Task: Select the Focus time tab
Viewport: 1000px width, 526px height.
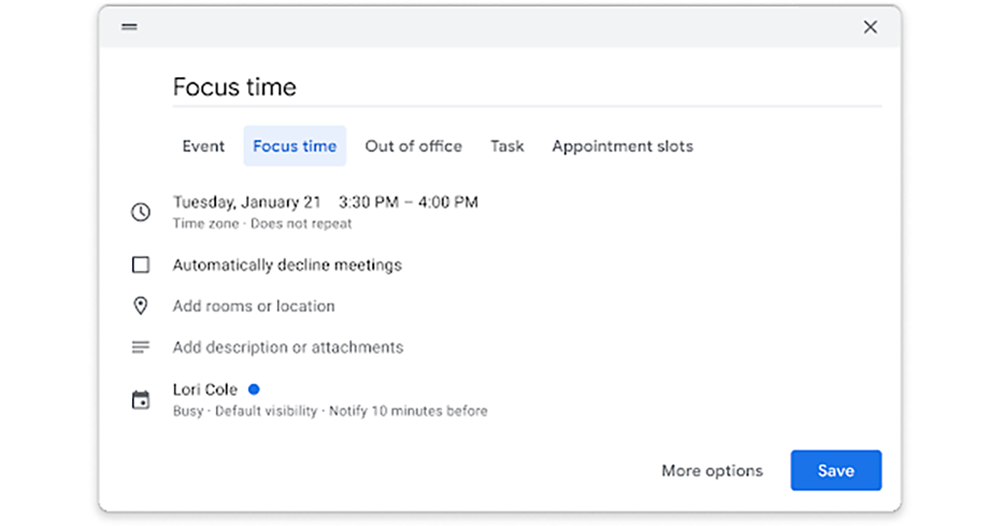Action: pyautogui.click(x=295, y=146)
